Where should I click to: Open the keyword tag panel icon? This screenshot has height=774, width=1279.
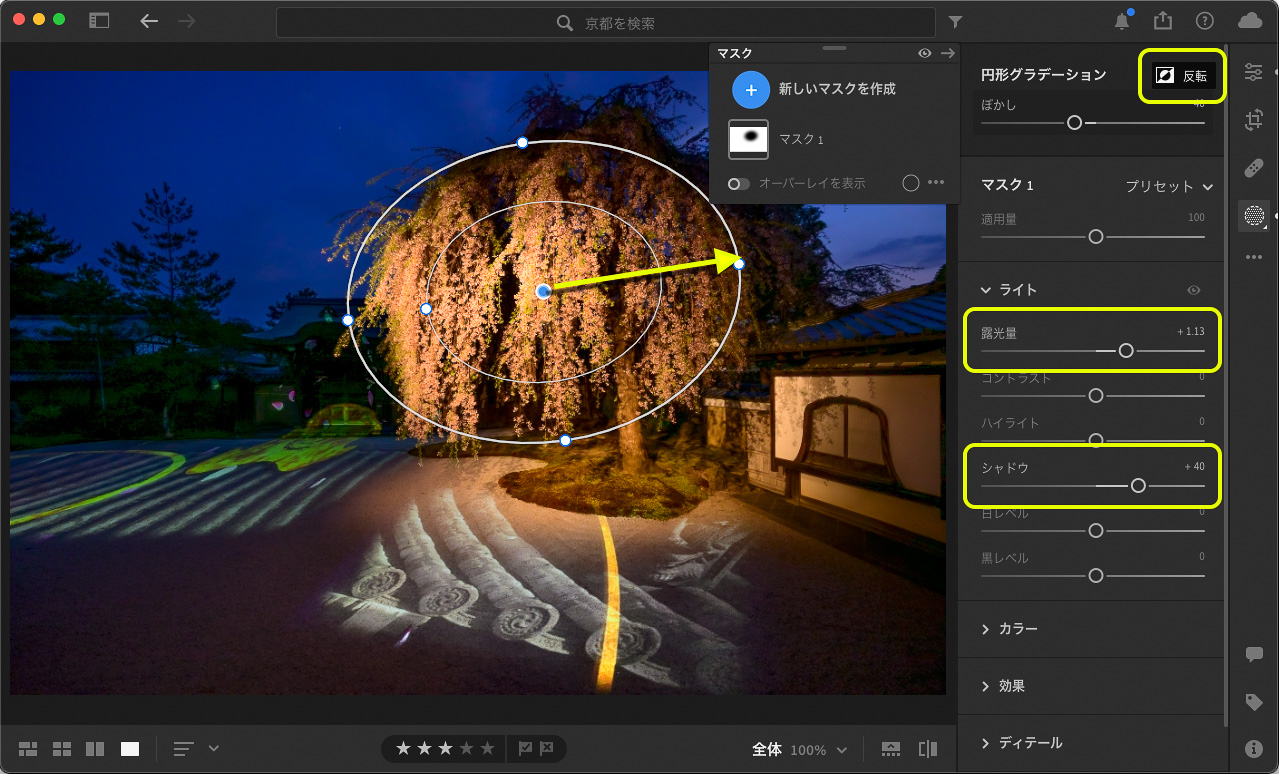click(1253, 702)
